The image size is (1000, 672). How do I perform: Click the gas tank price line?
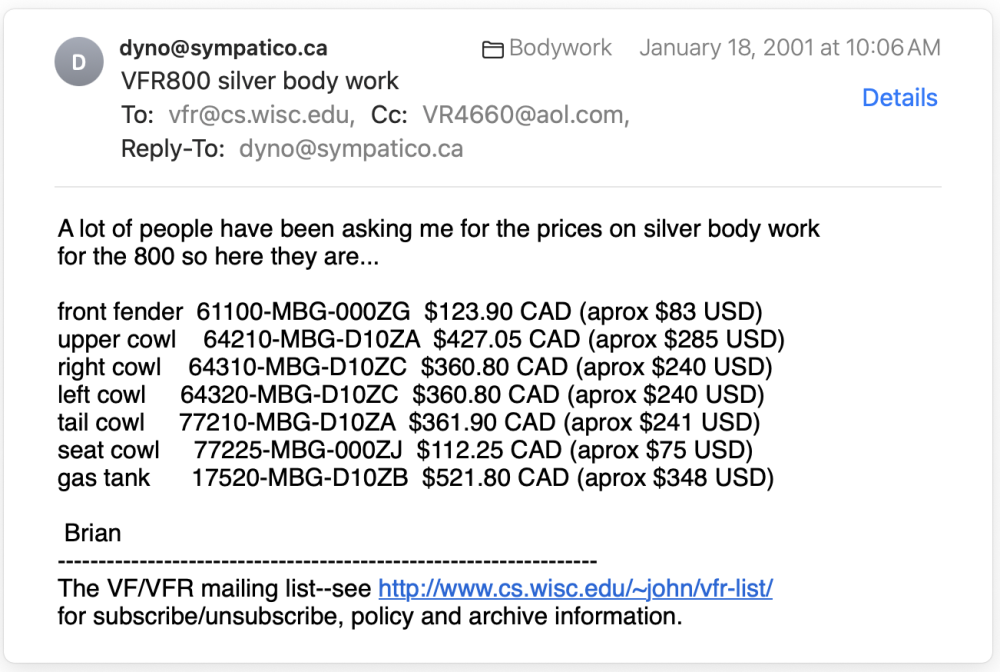pos(415,478)
